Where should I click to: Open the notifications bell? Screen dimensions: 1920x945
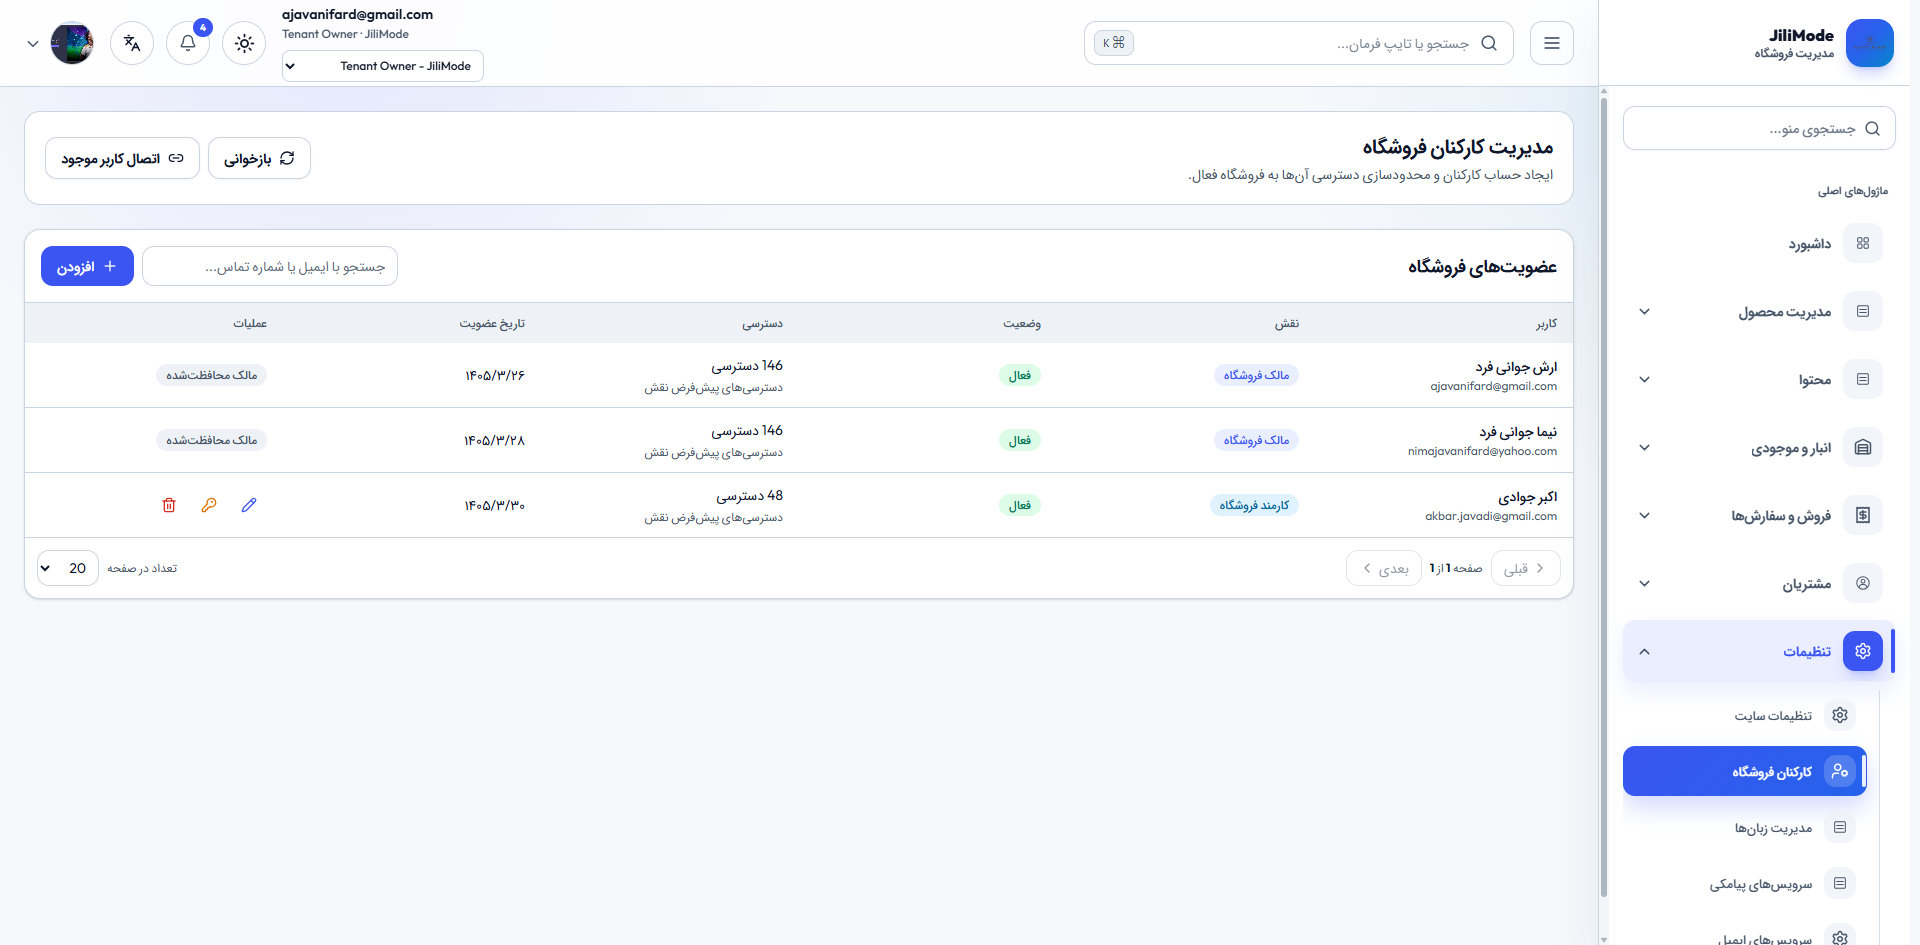click(x=188, y=43)
